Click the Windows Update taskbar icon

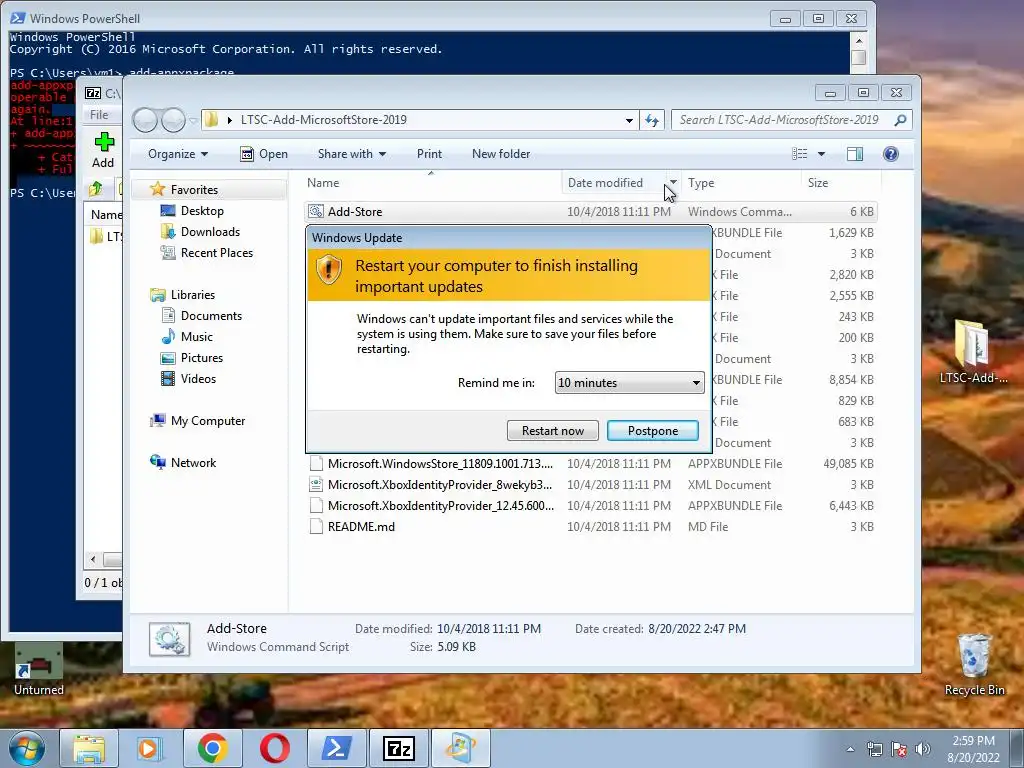coord(460,748)
